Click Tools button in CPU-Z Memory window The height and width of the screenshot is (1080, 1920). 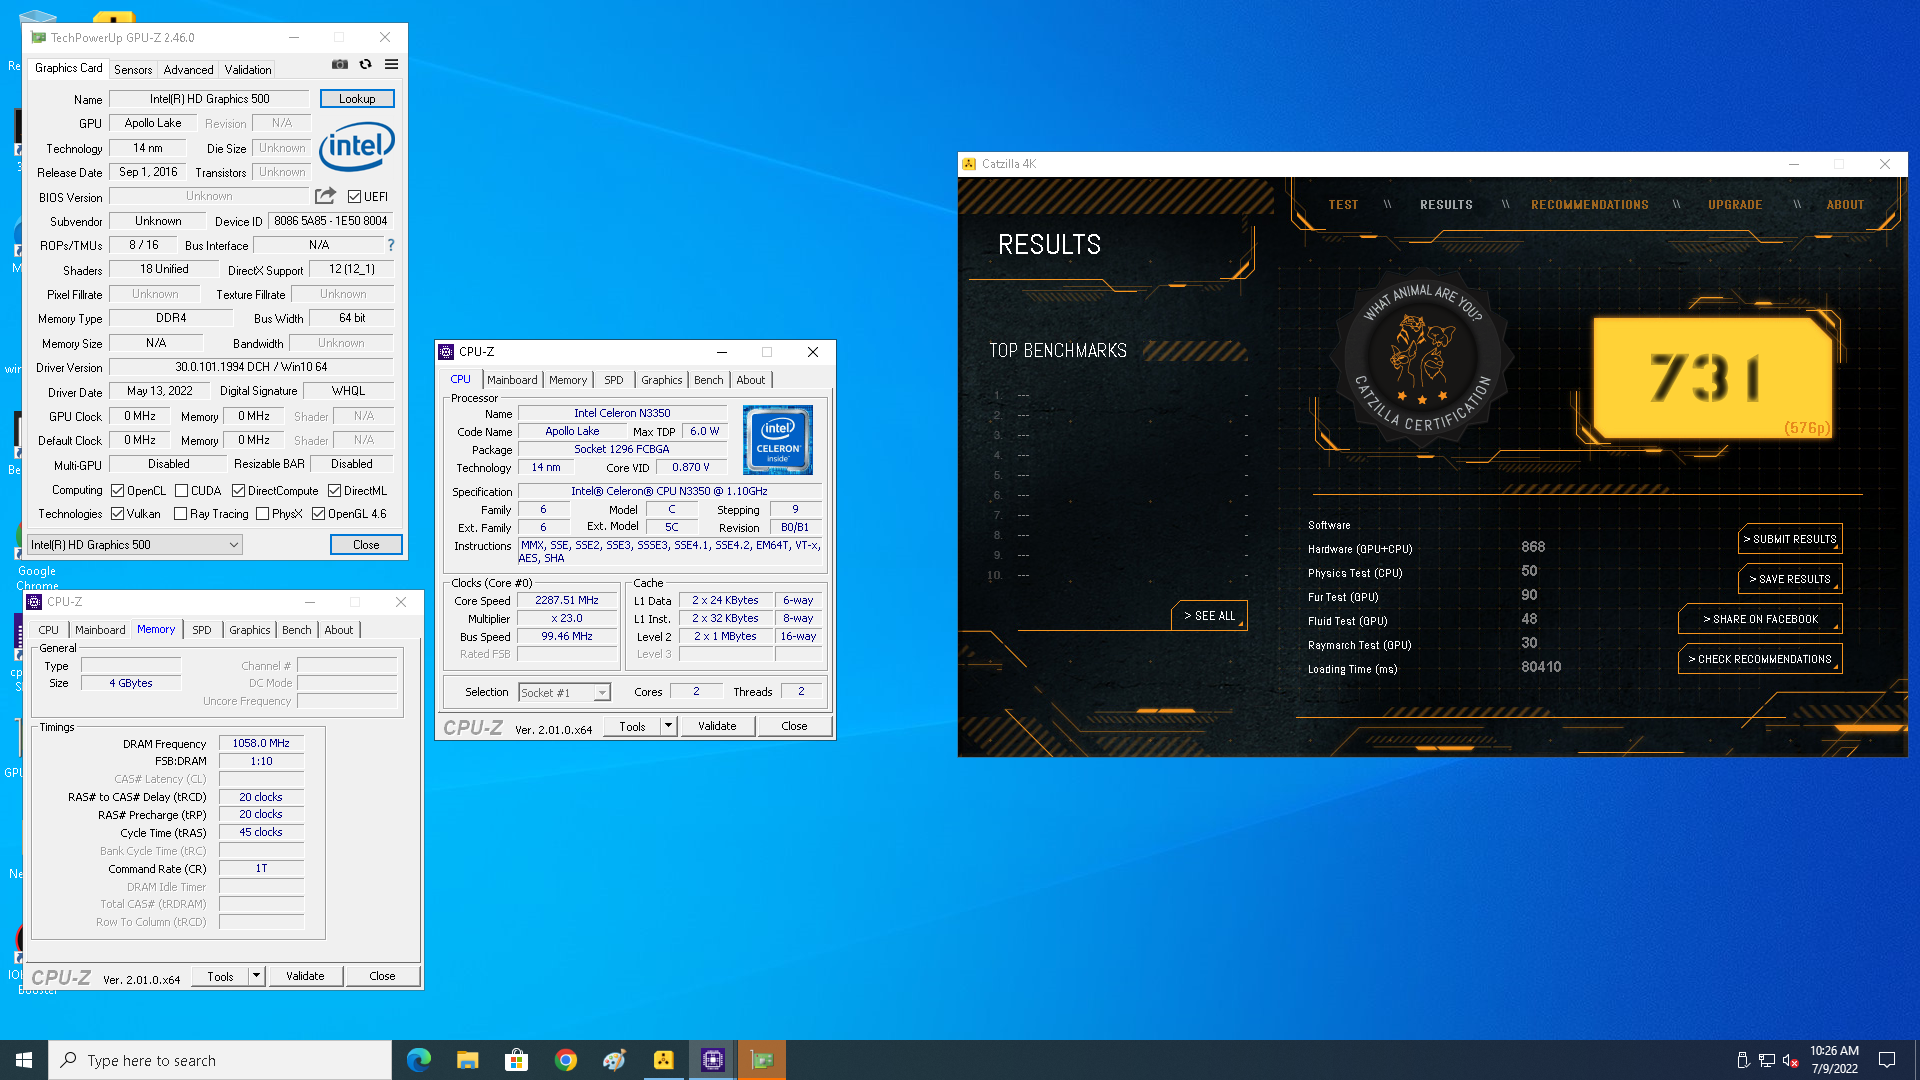click(220, 976)
